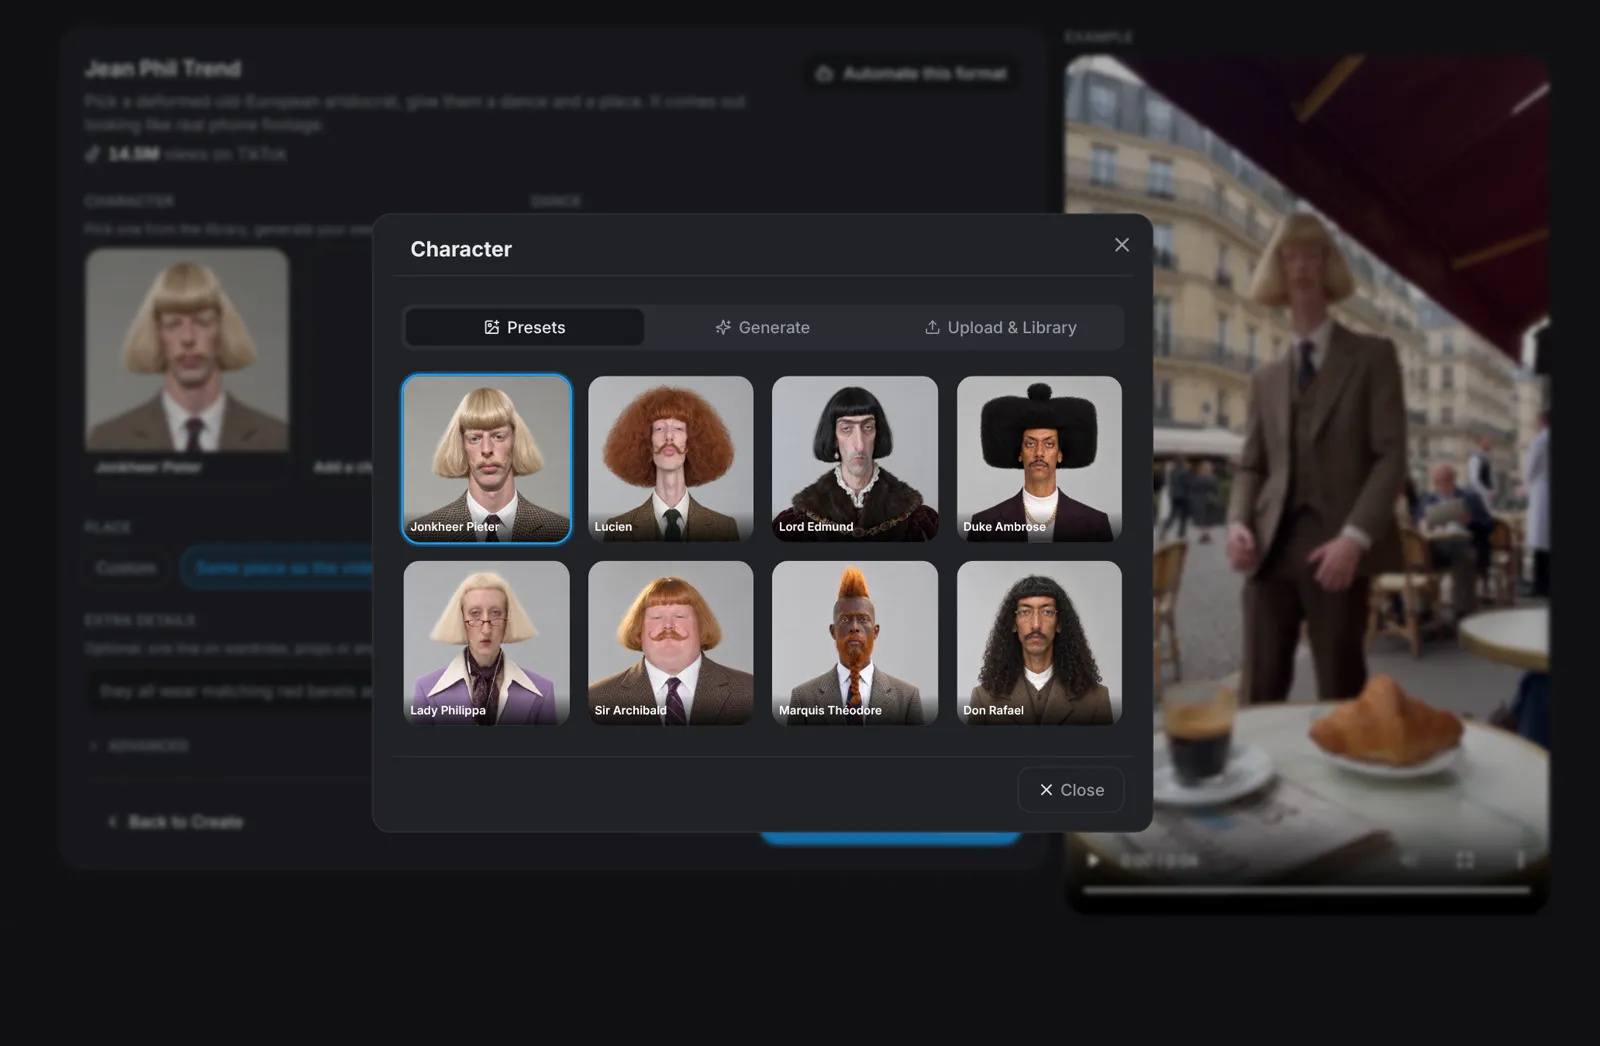The height and width of the screenshot is (1046, 1600).
Task: Open the example video more options menu
Action: pos(1520,860)
